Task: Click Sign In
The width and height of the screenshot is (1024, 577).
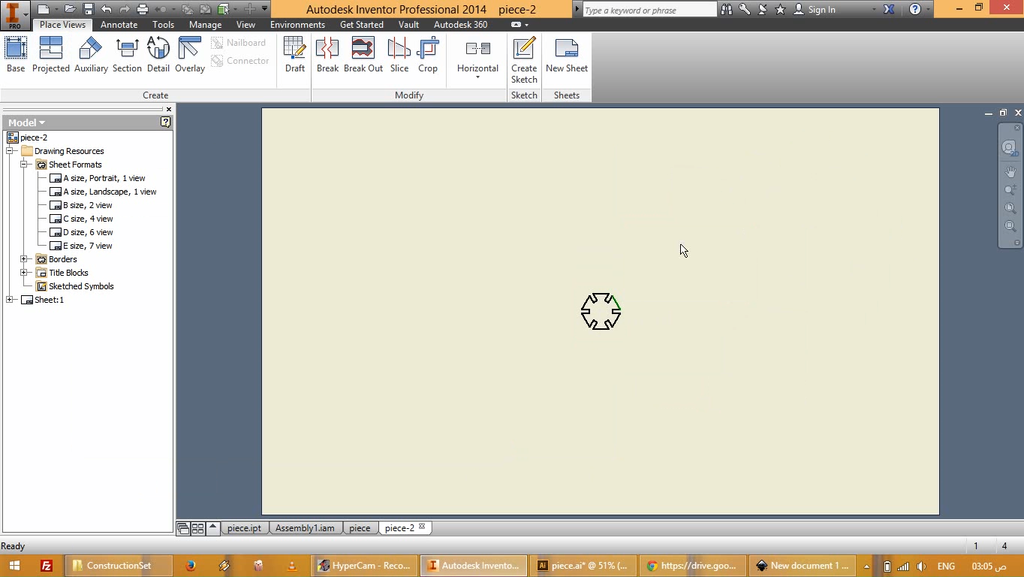Action: click(821, 10)
